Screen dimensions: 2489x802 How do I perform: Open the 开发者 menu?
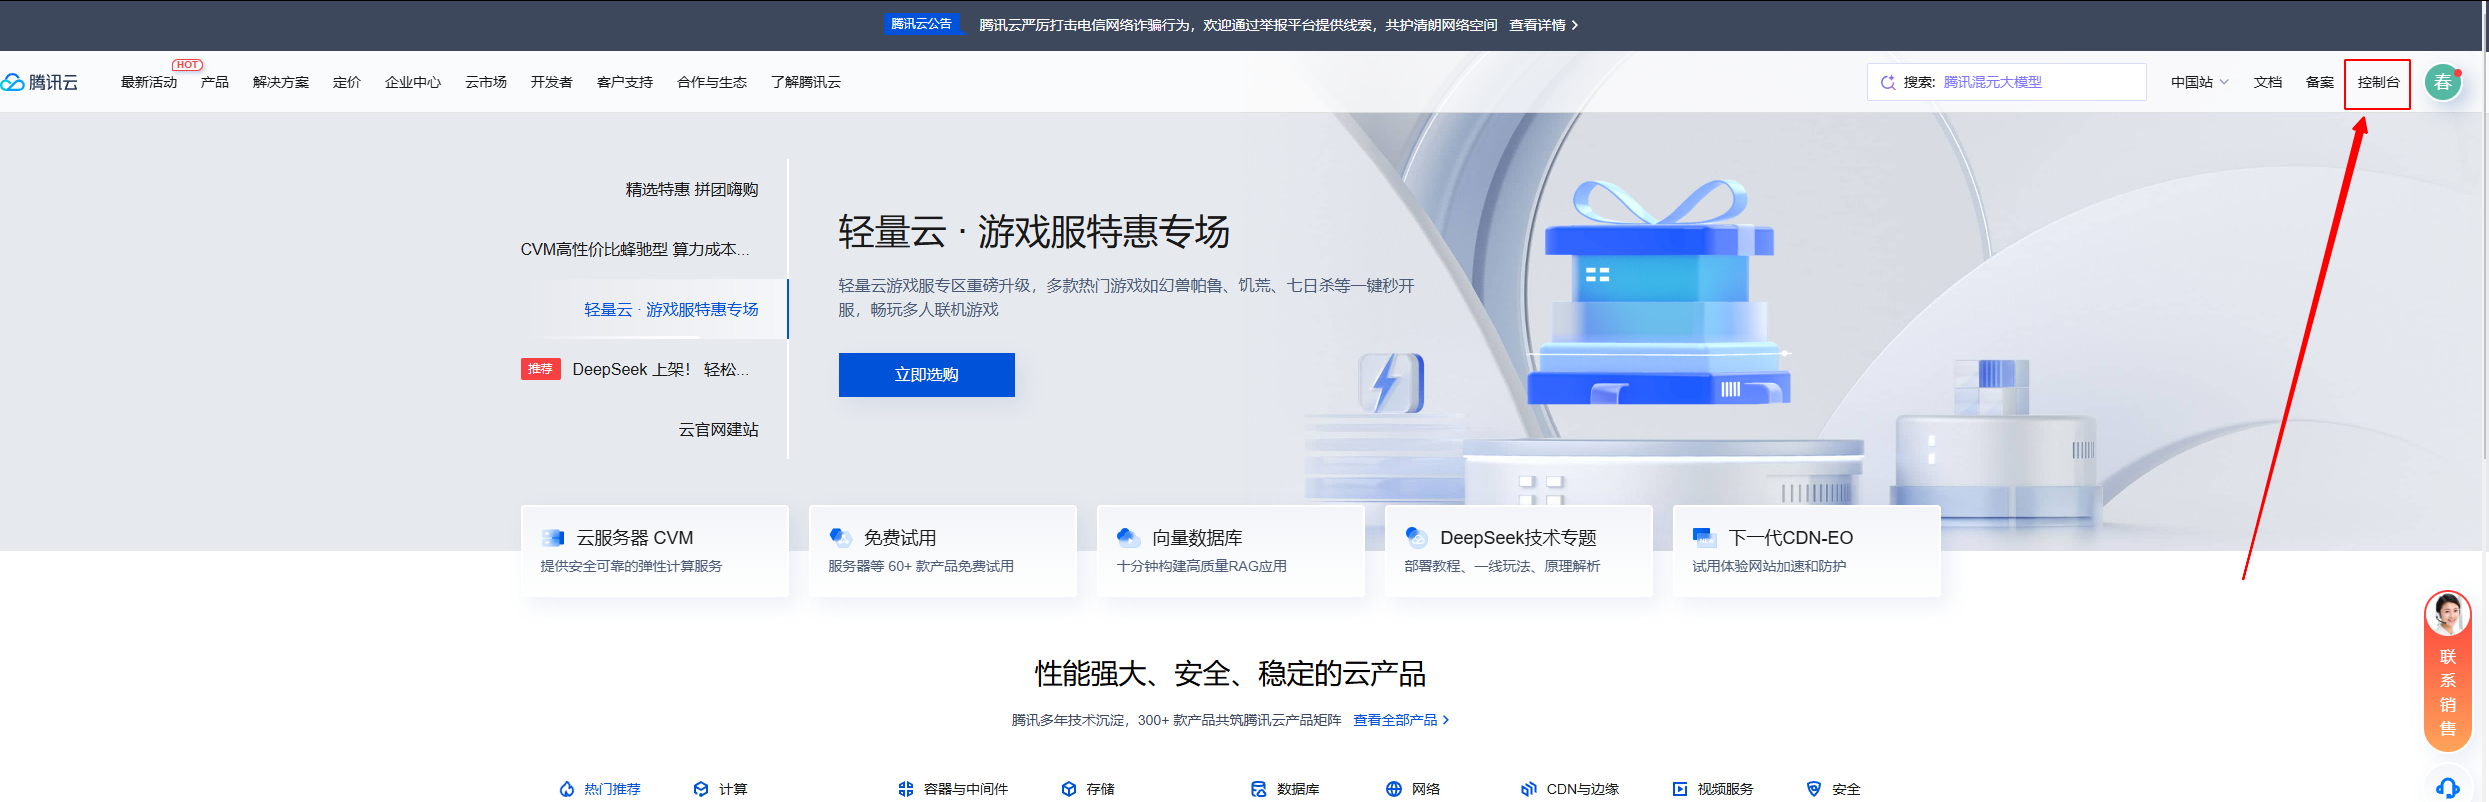click(552, 82)
